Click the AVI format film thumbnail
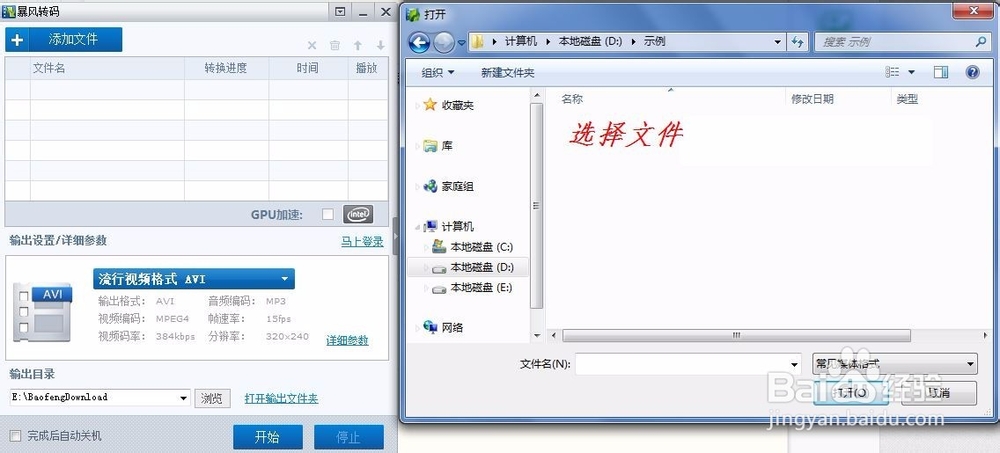1000x453 pixels. (42, 312)
